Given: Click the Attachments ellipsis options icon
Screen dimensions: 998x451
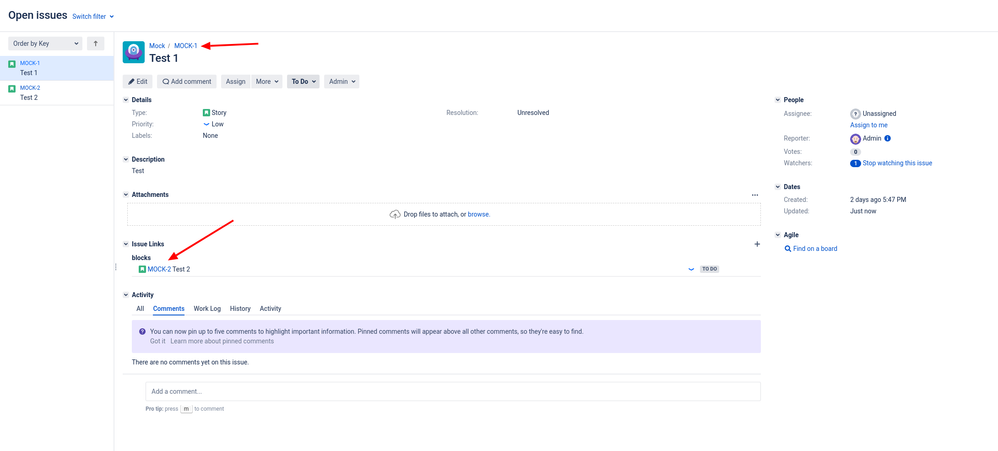Looking at the screenshot, I should pos(755,195).
